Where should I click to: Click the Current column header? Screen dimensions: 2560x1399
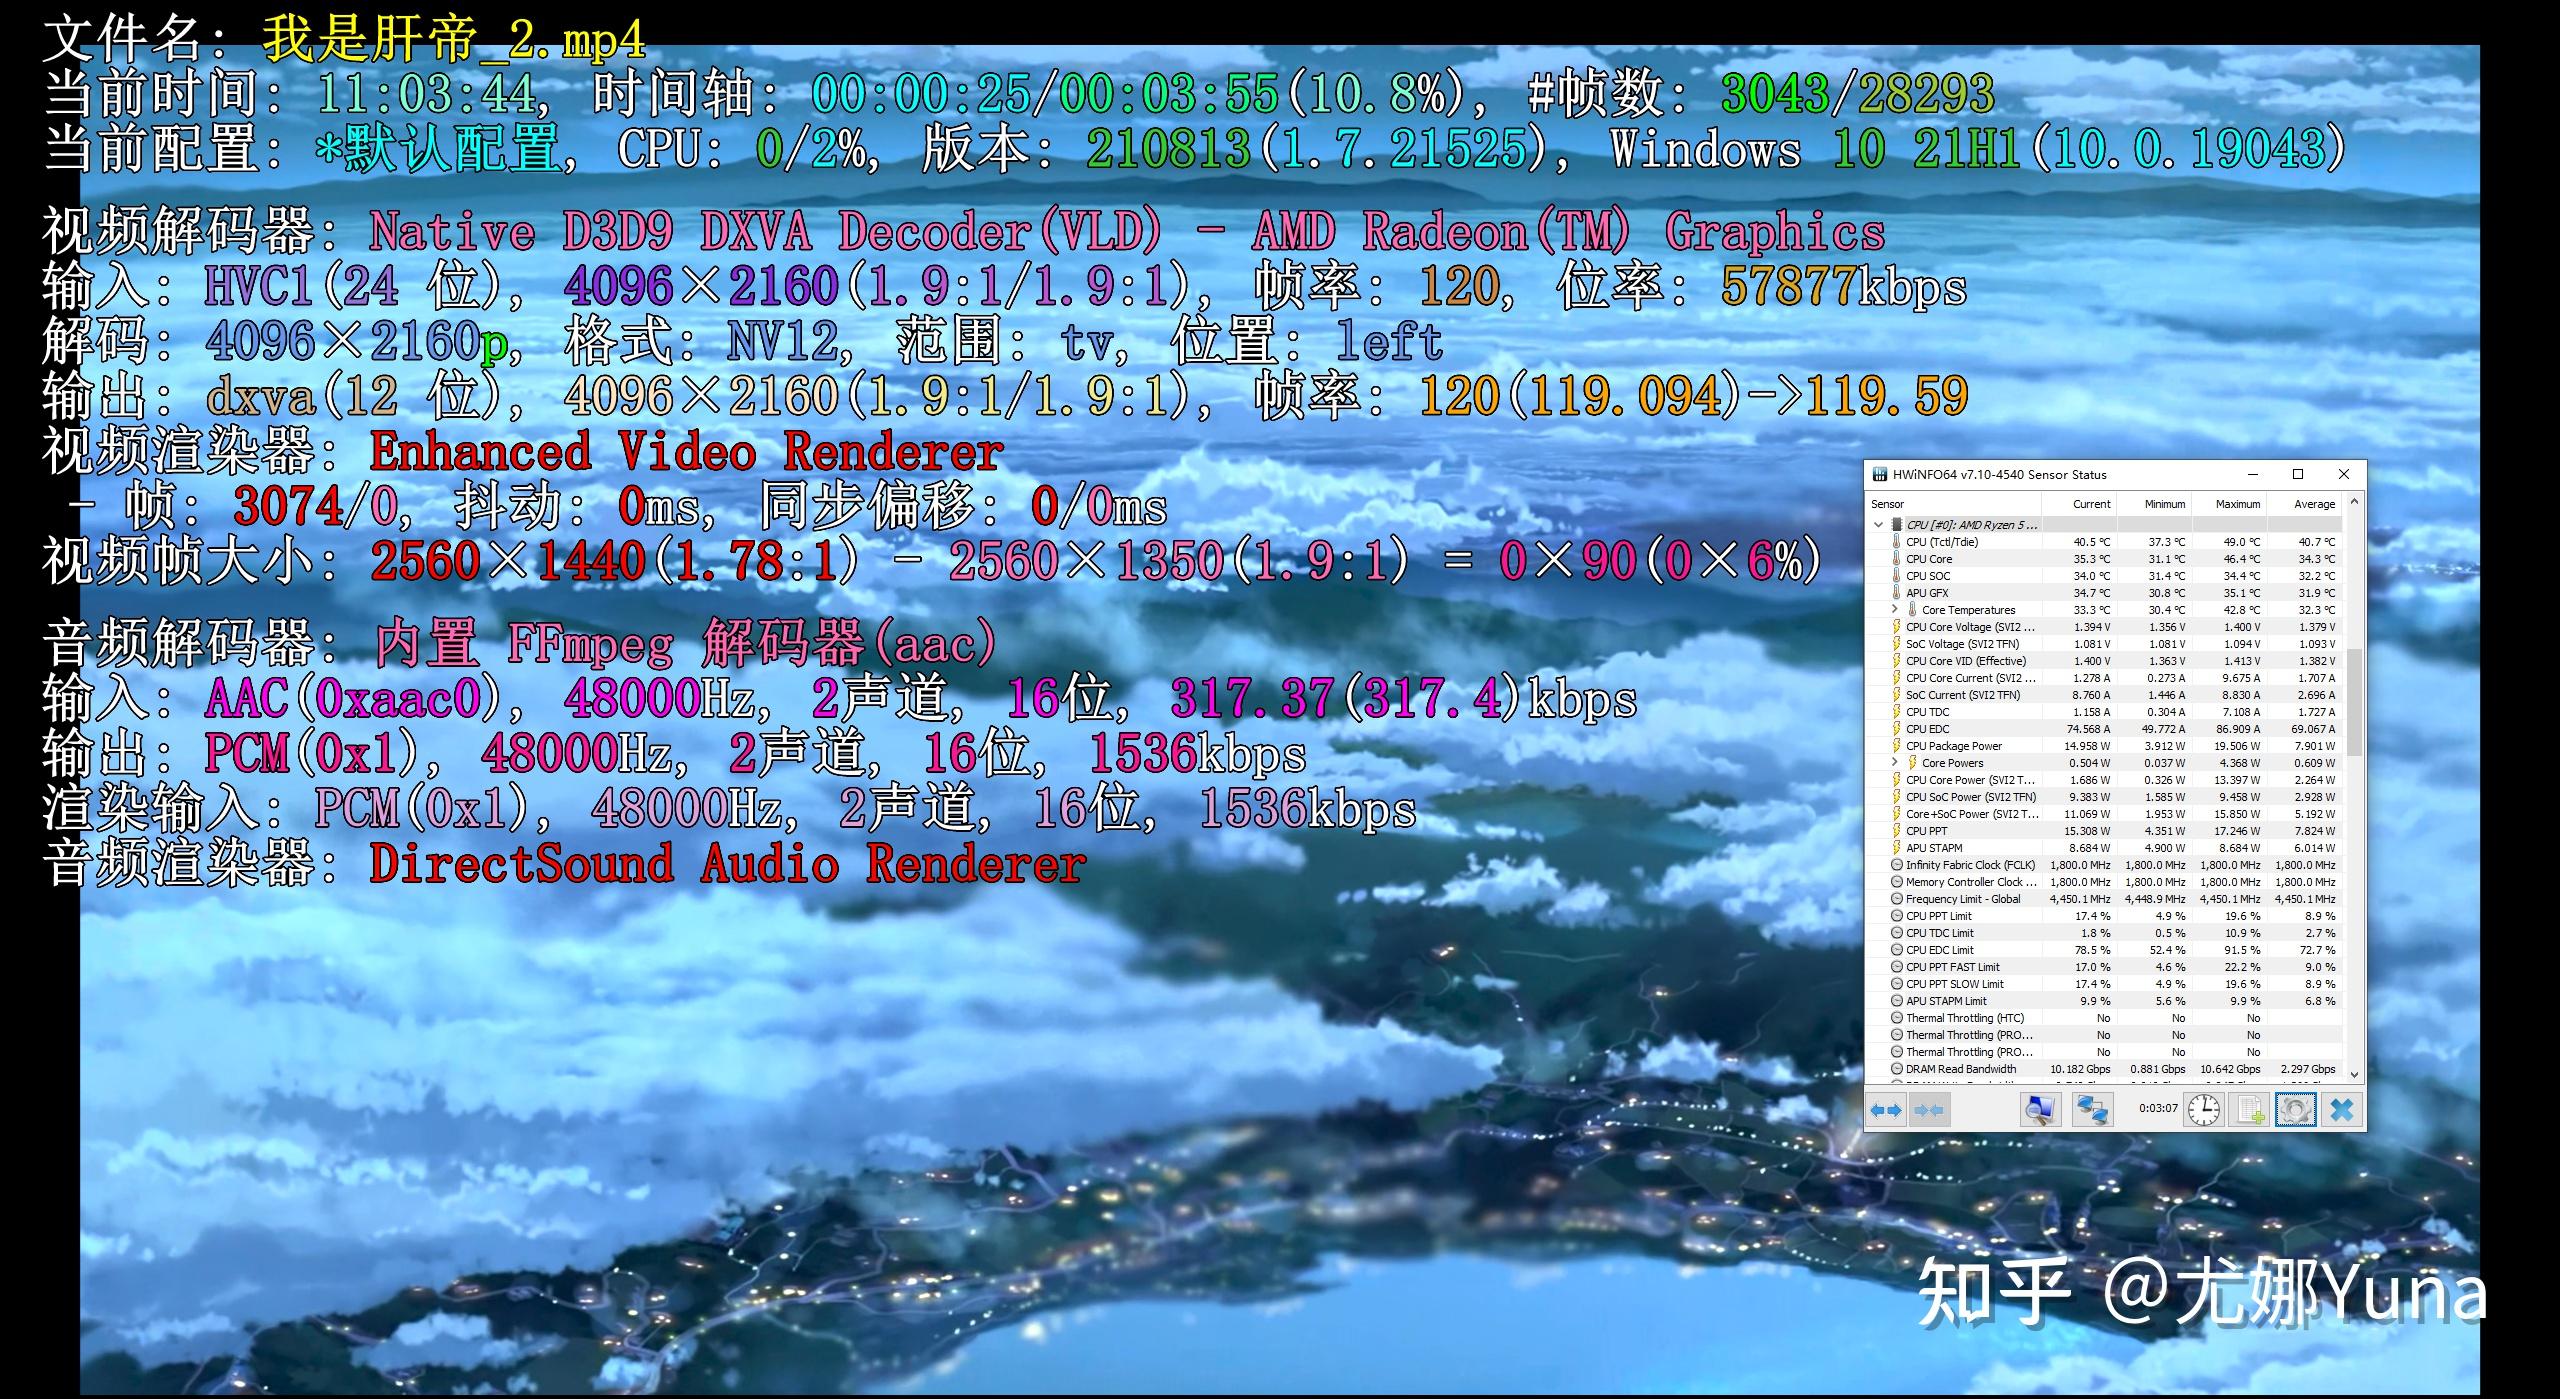[2079, 504]
